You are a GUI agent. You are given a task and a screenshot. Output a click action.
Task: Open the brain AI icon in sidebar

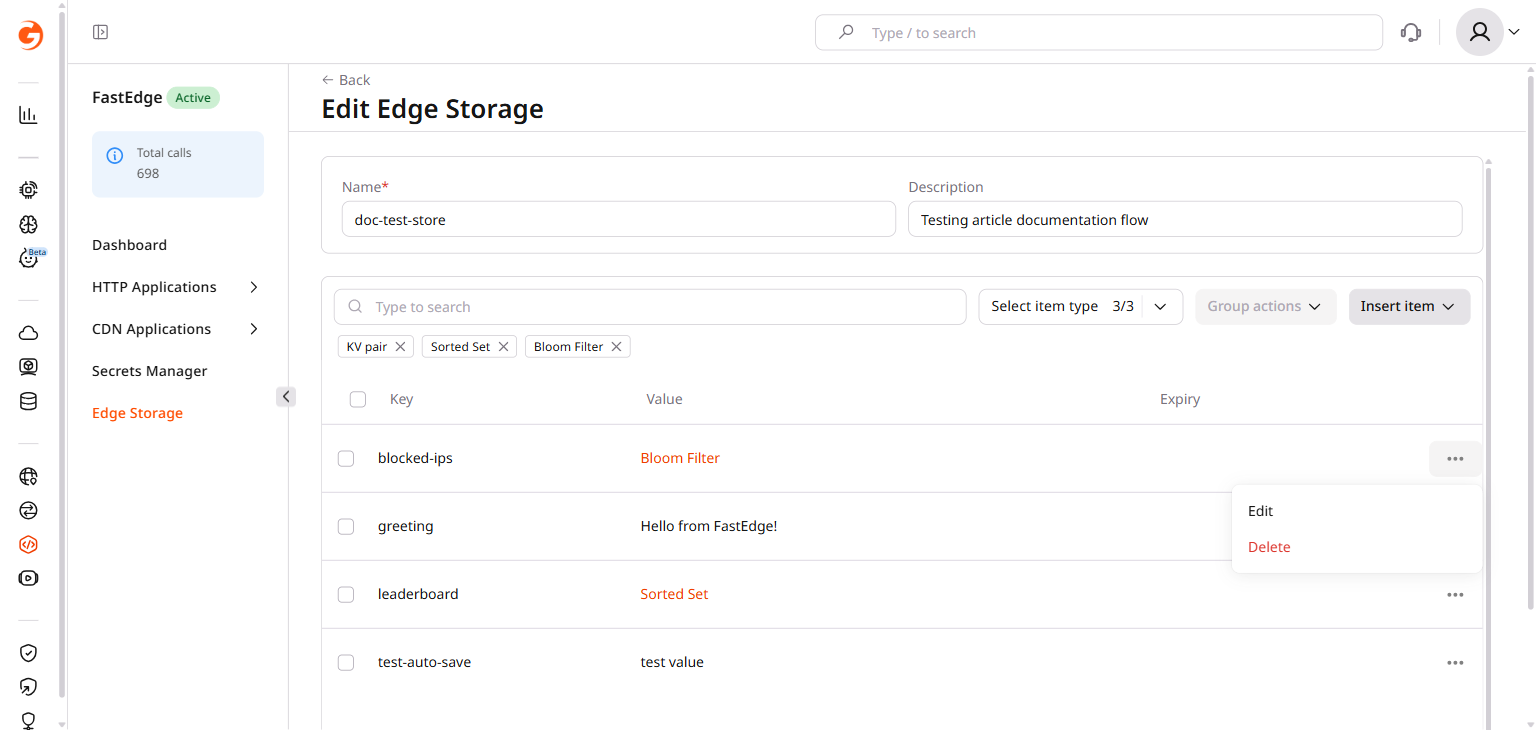[x=28, y=224]
